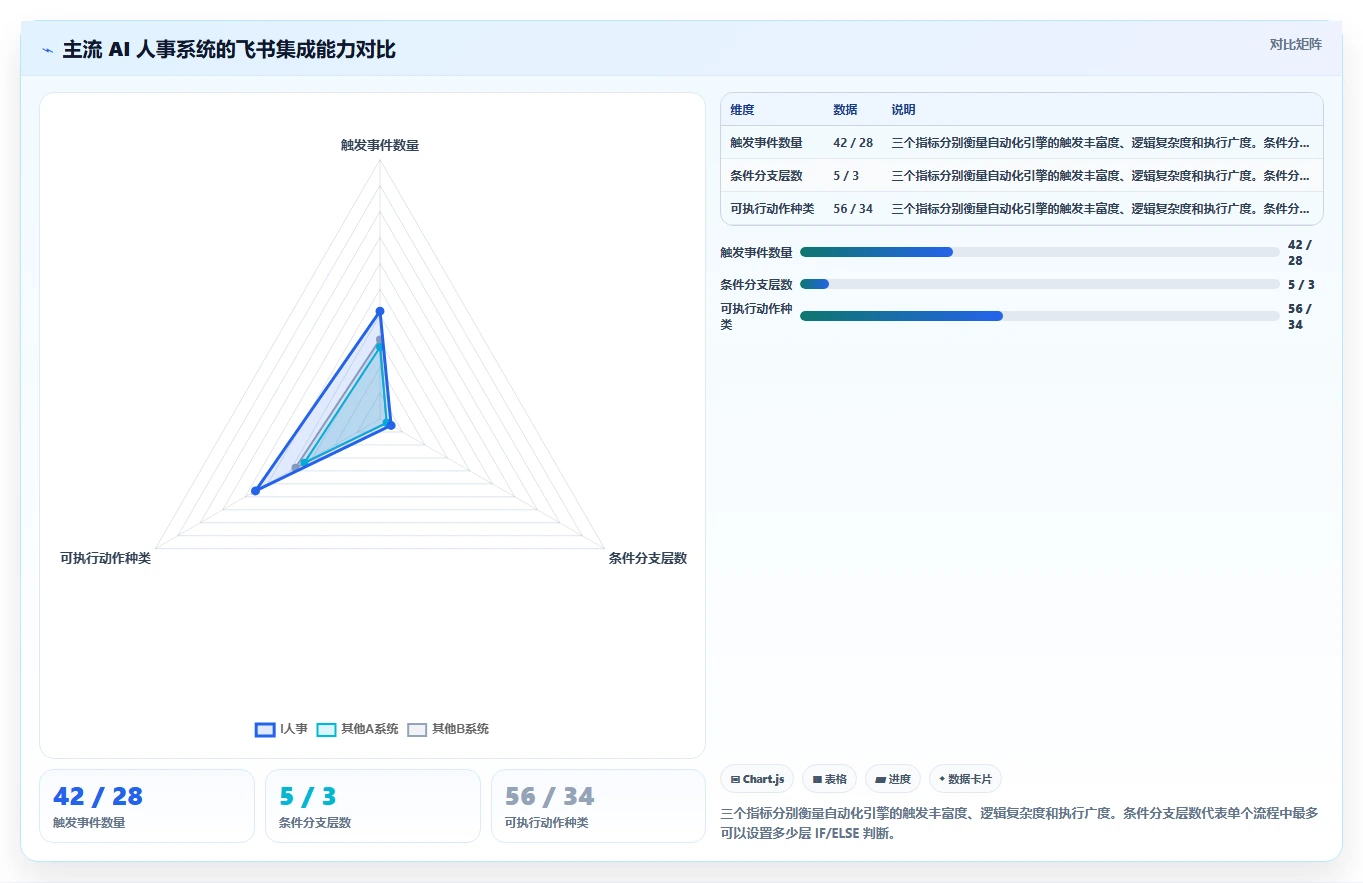Select the 条件分支层数 table row cell
The height and width of the screenshot is (883, 1363).
click(x=766, y=176)
